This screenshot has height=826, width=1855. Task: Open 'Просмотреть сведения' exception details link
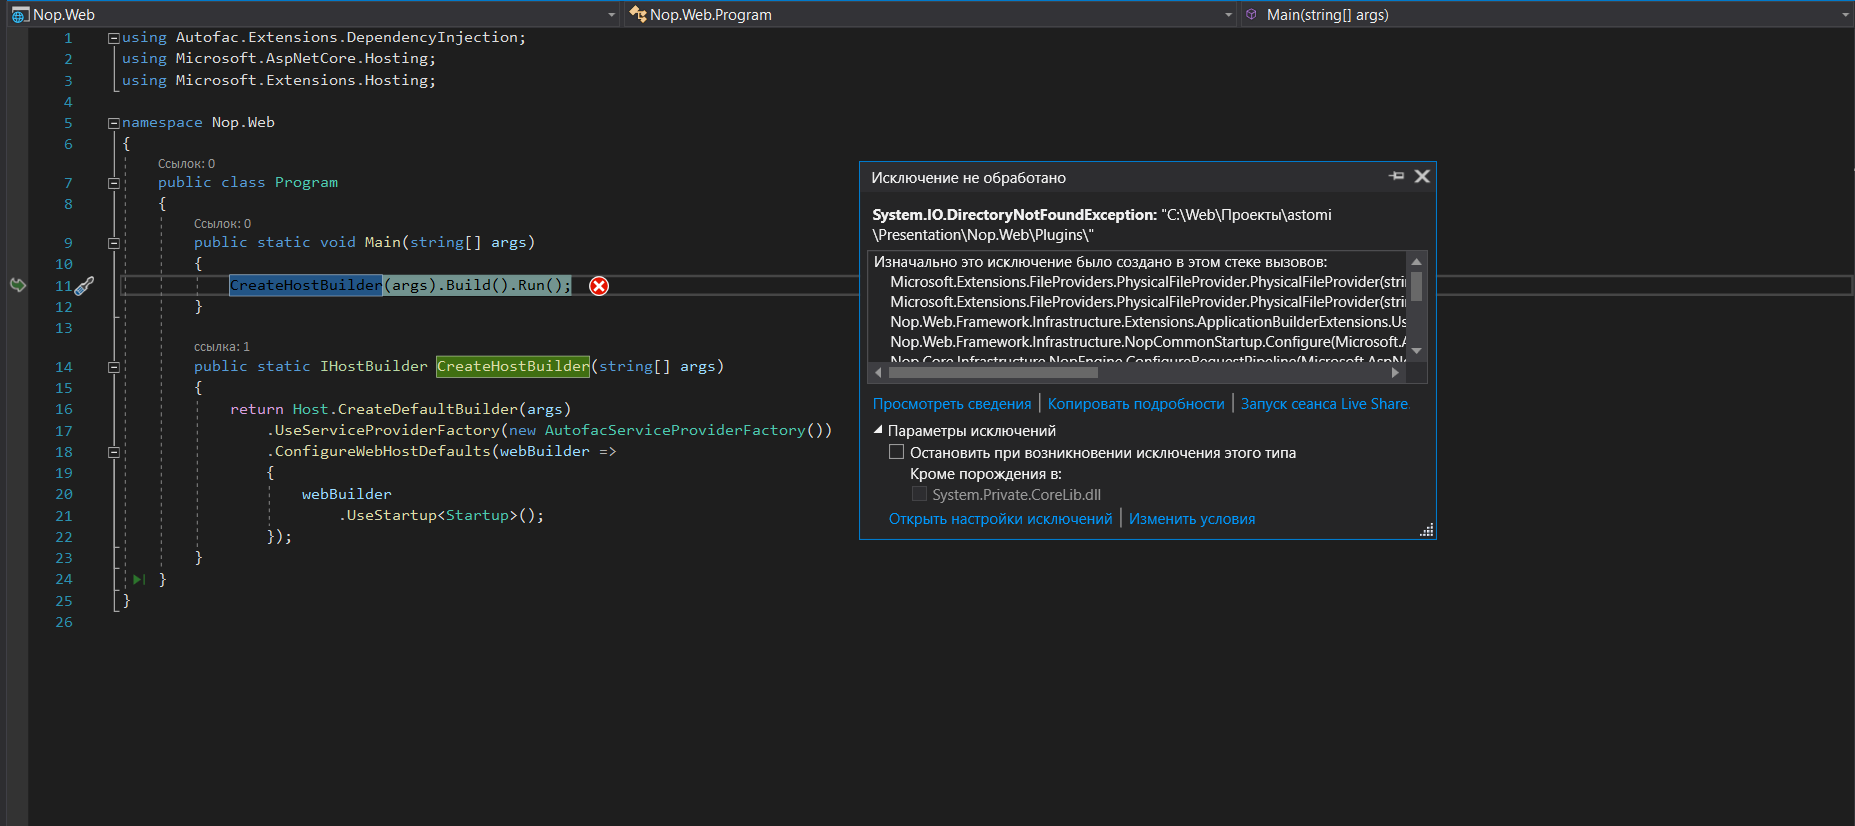coord(952,404)
